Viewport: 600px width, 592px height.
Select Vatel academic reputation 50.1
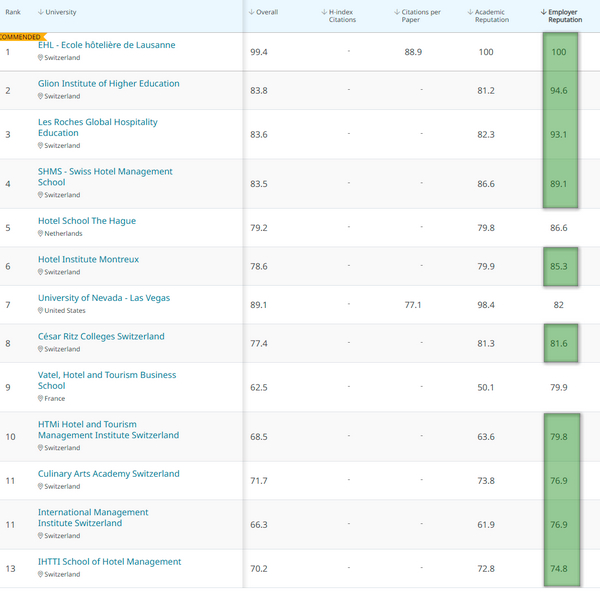click(x=486, y=388)
